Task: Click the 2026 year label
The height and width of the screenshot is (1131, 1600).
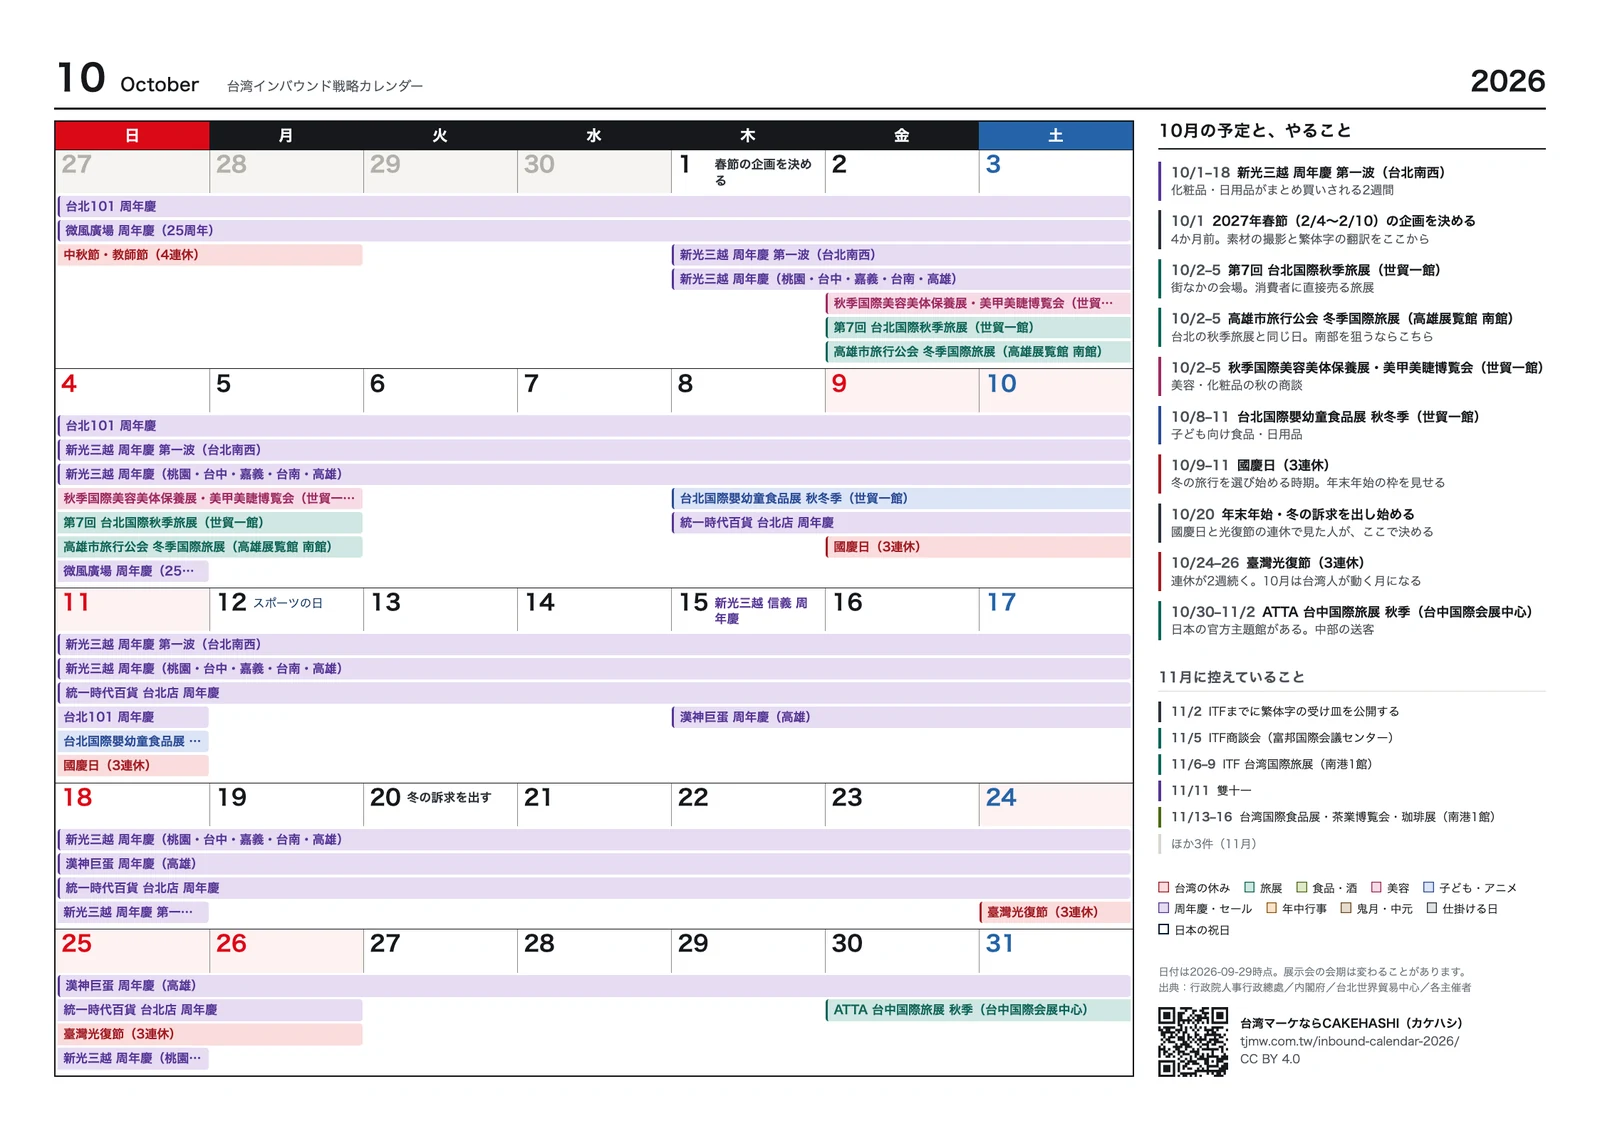Action: 1508,81
